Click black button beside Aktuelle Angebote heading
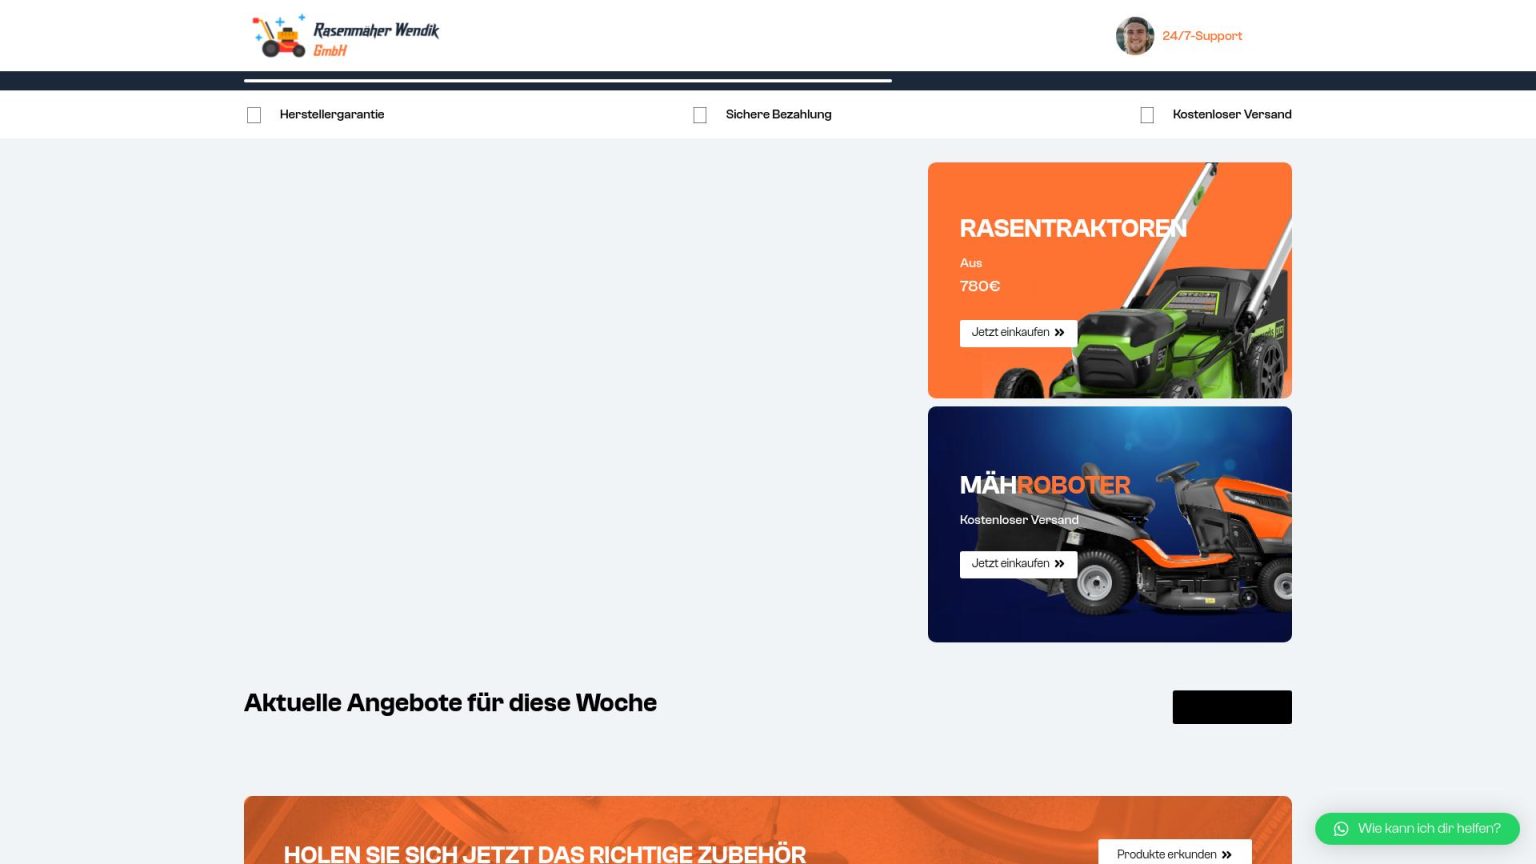This screenshot has height=864, width=1536. coord(1231,707)
